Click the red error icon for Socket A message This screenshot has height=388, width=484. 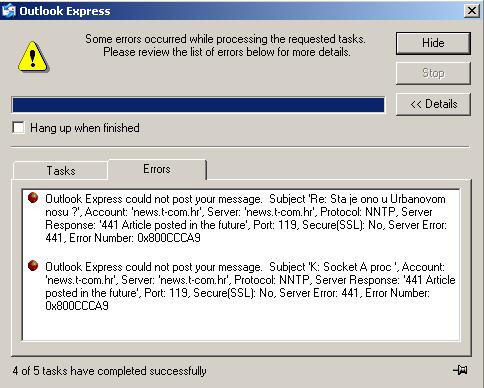[x=33, y=266]
